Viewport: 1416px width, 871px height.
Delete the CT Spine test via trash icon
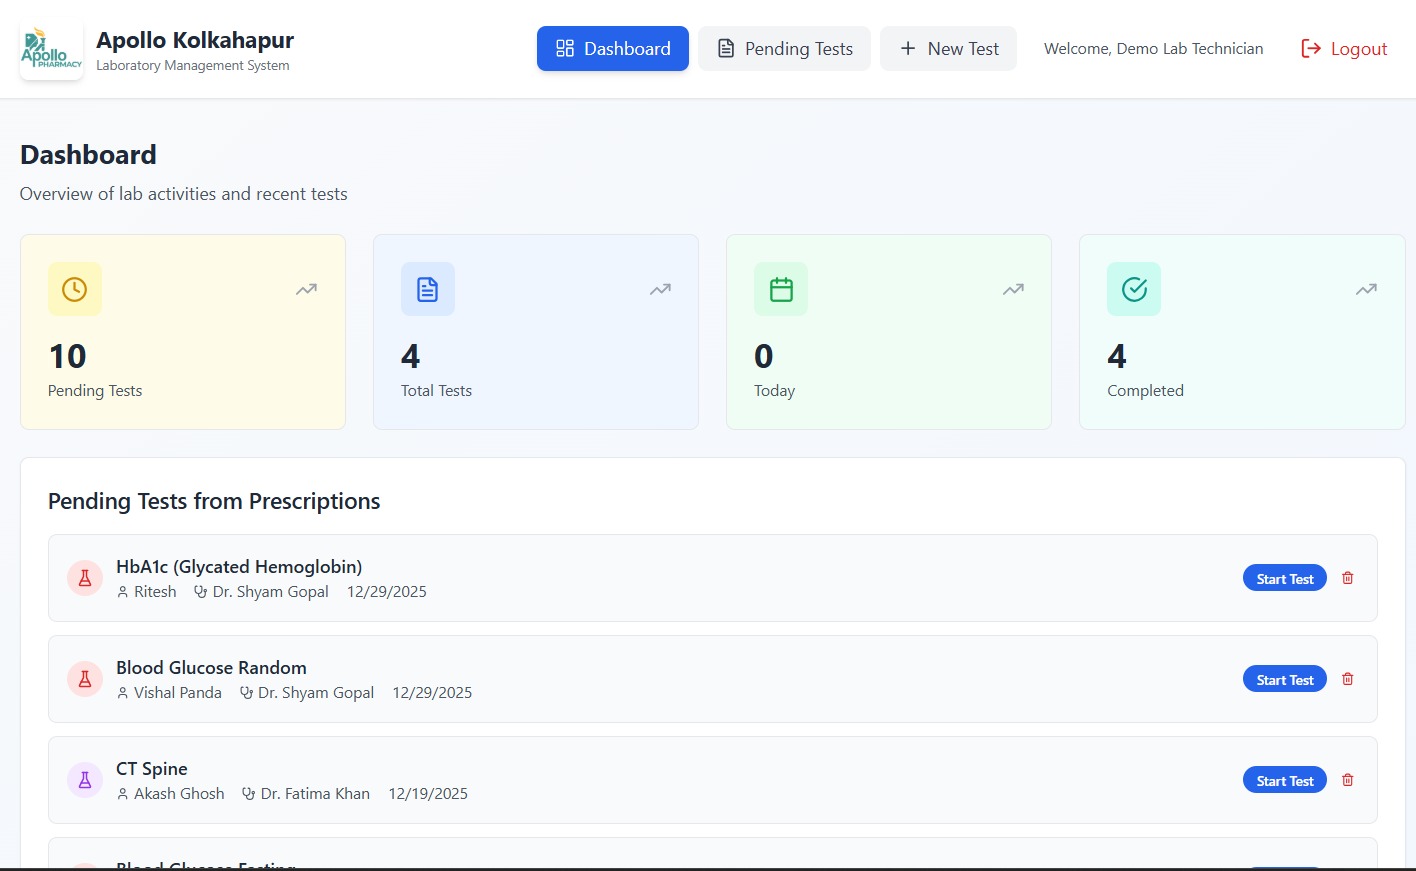1347,779
